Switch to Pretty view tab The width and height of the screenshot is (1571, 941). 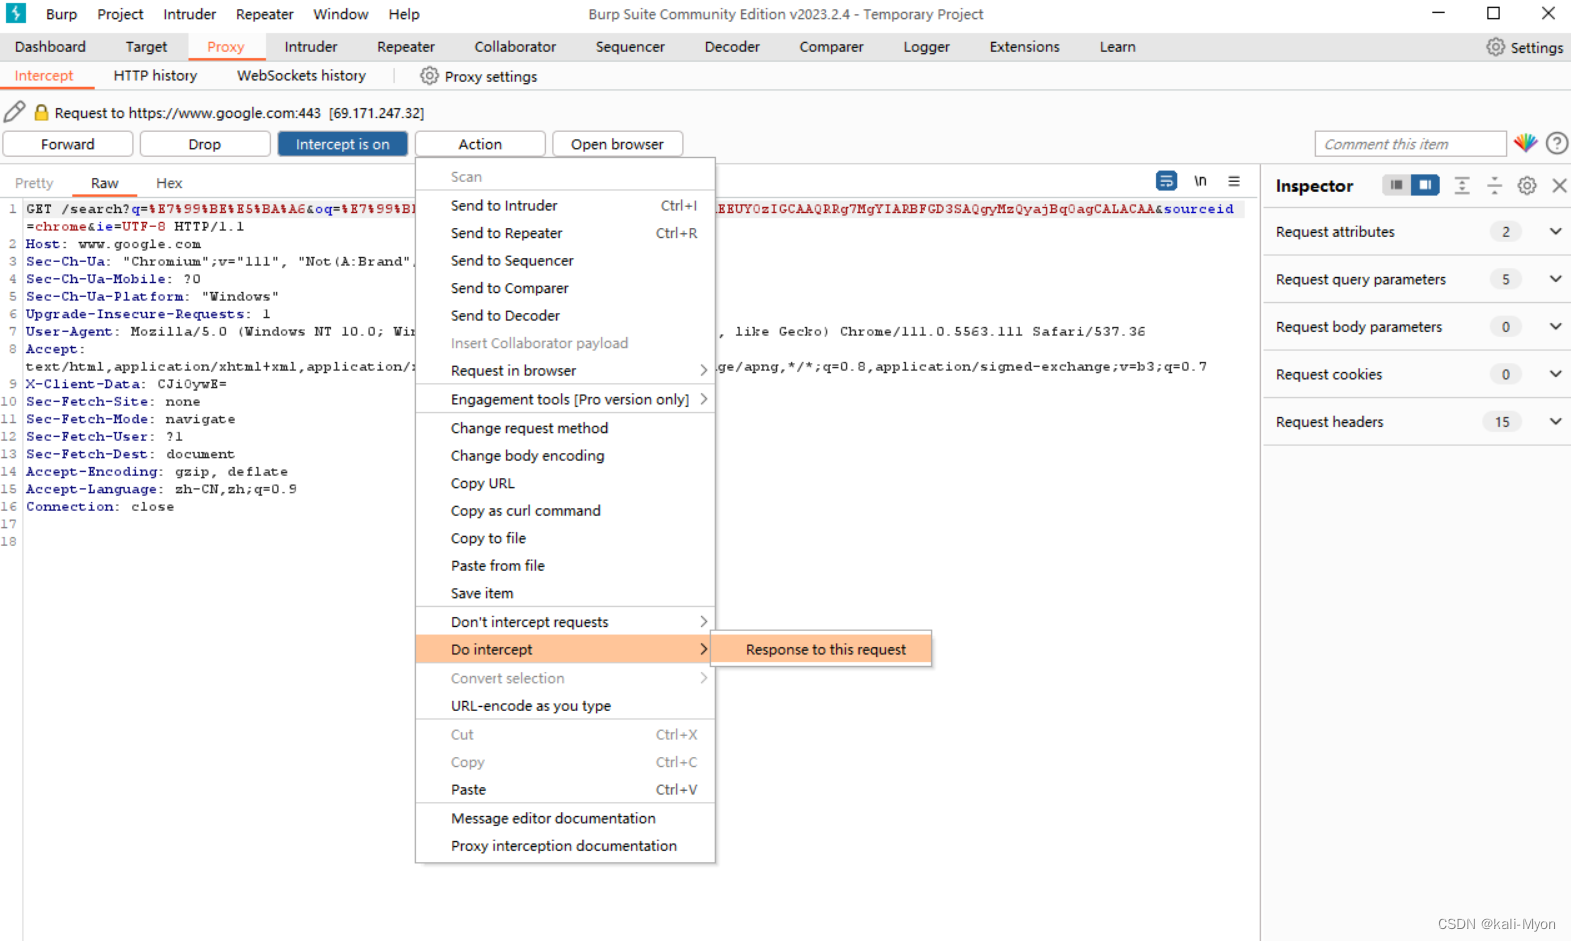click(x=34, y=183)
